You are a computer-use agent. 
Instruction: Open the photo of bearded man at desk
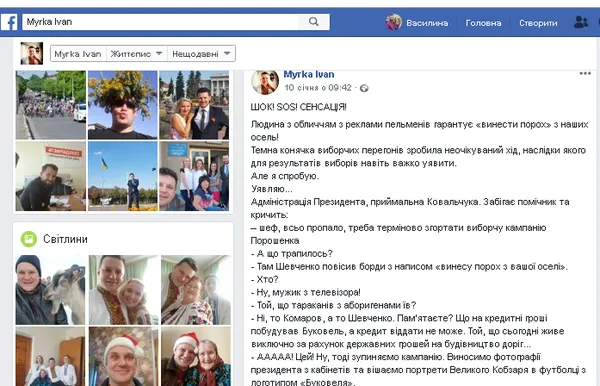[x=51, y=176]
